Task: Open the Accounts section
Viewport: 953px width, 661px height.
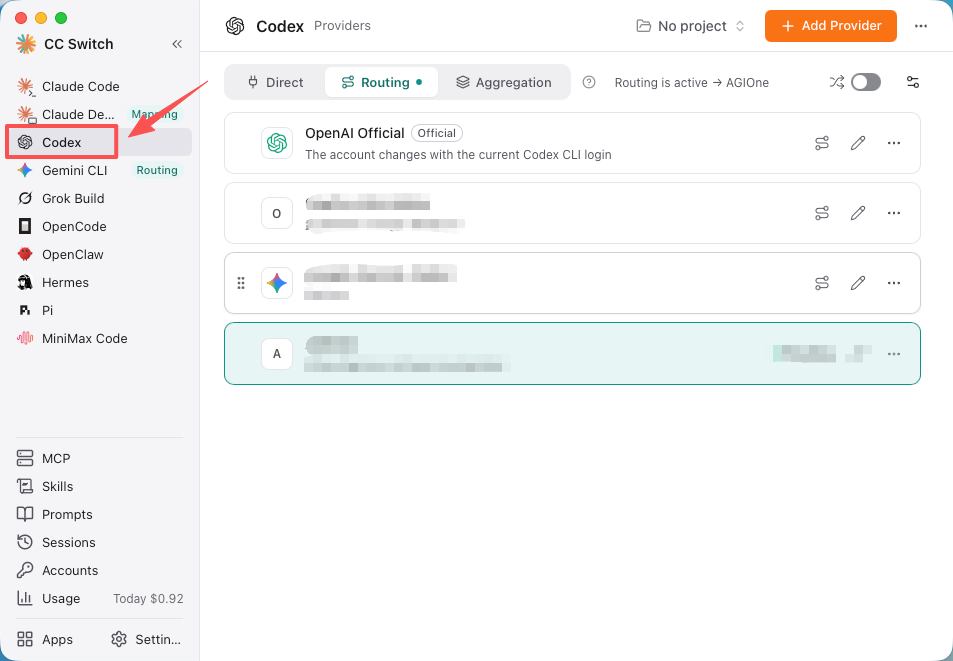Action: pos(99,570)
